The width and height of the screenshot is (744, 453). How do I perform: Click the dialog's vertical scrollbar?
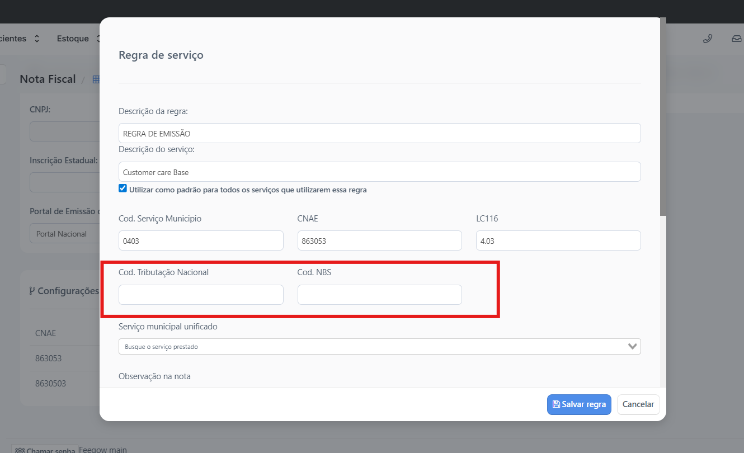(x=663, y=118)
